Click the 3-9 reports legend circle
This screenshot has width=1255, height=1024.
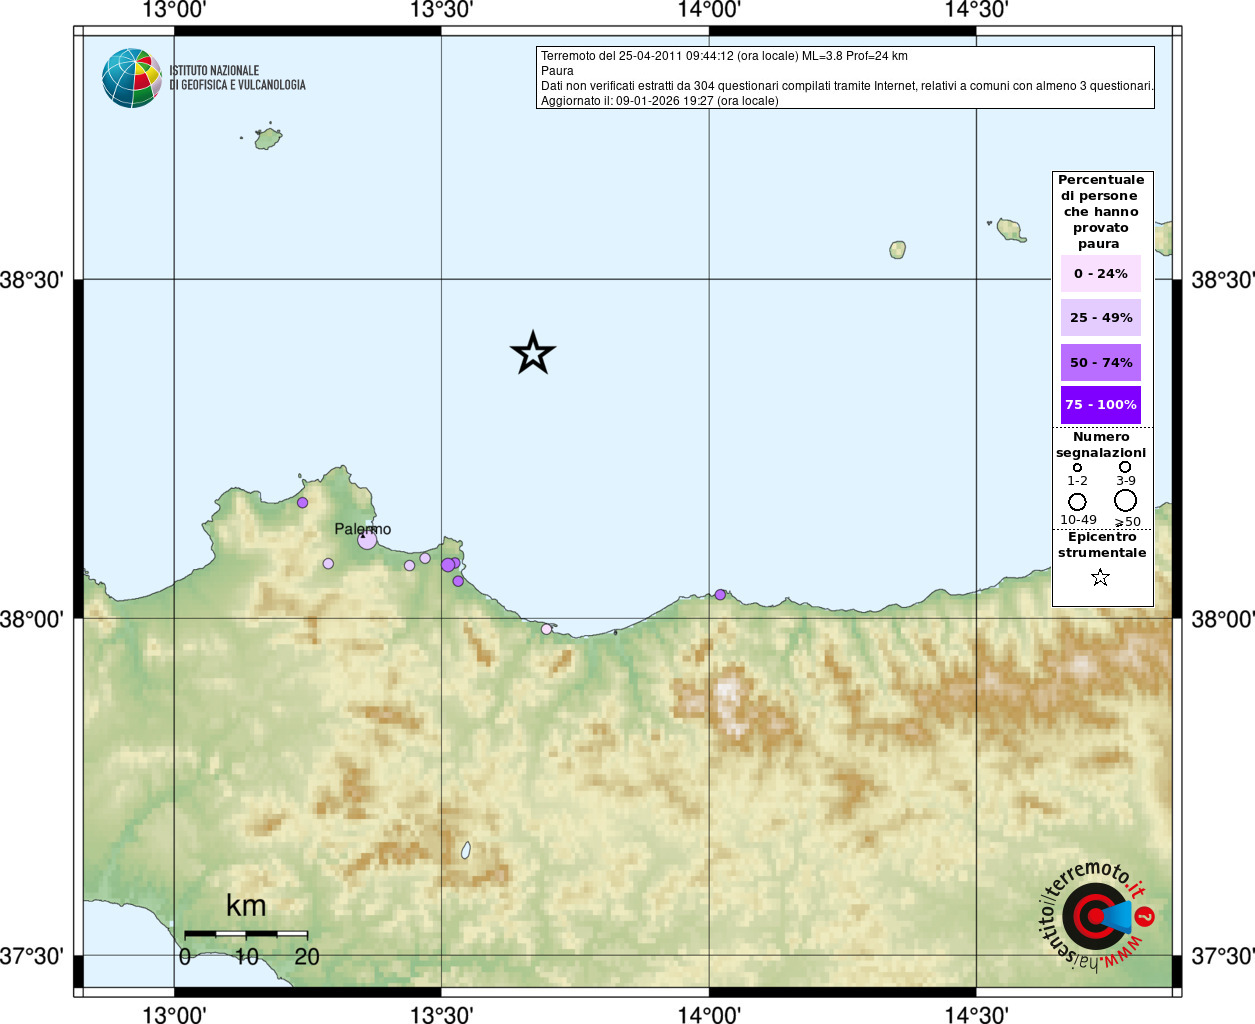(1125, 467)
